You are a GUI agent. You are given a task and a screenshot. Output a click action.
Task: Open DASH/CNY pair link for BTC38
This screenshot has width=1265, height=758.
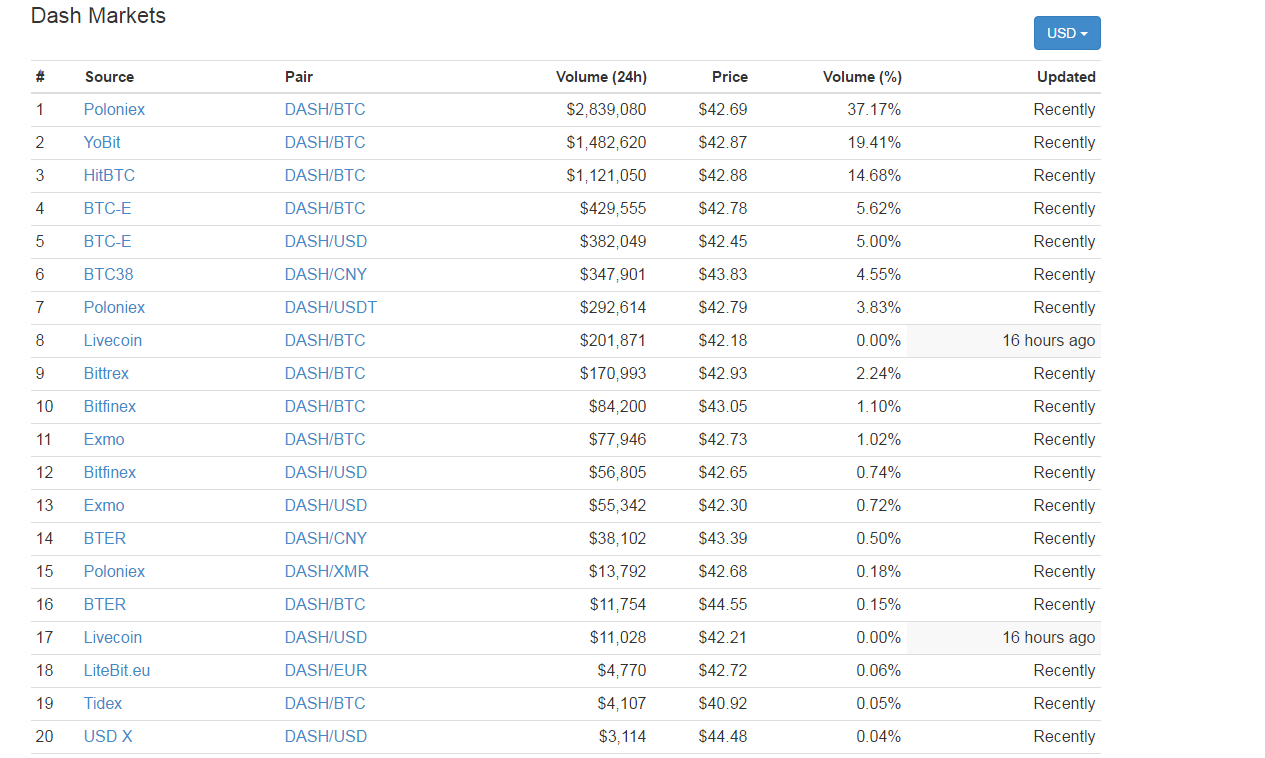(x=326, y=274)
